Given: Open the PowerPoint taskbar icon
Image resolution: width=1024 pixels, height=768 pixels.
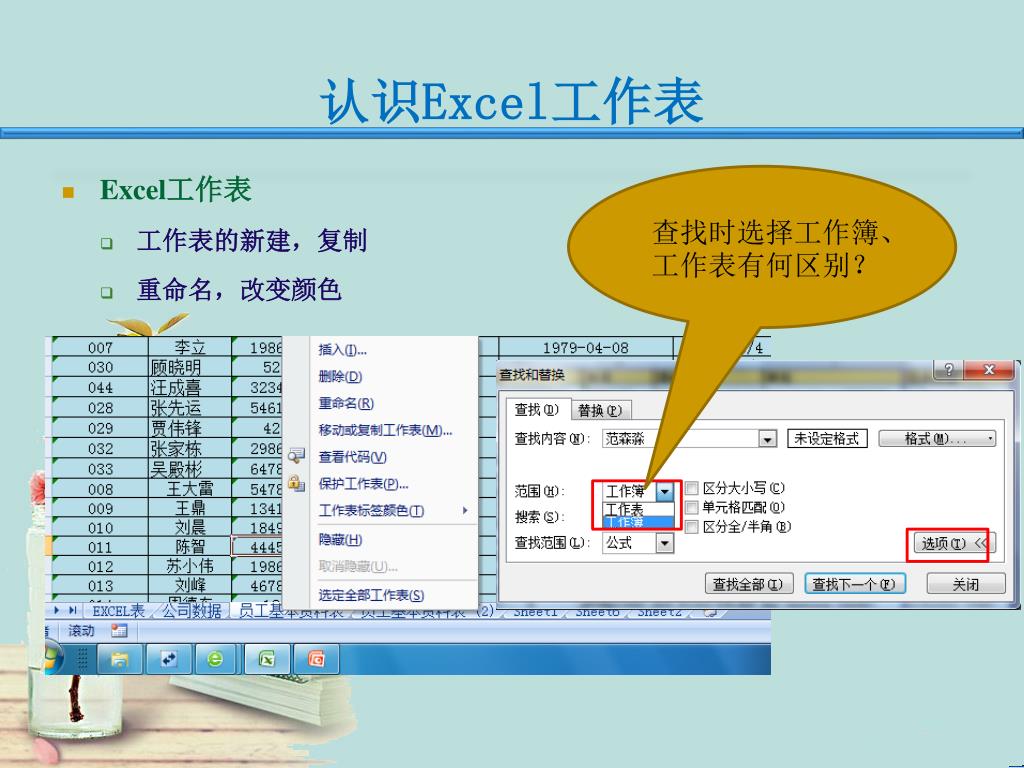Looking at the screenshot, I should tap(317, 659).
